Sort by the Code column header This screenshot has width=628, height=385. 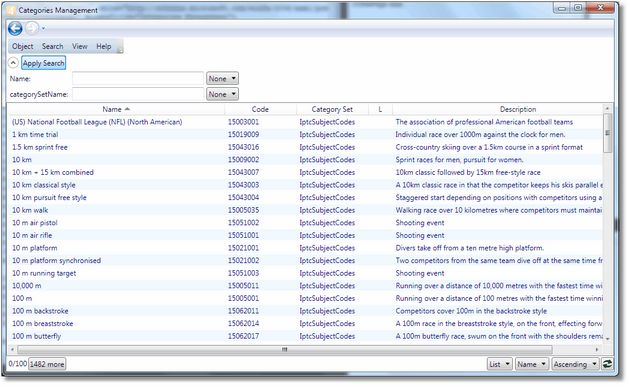click(x=260, y=109)
